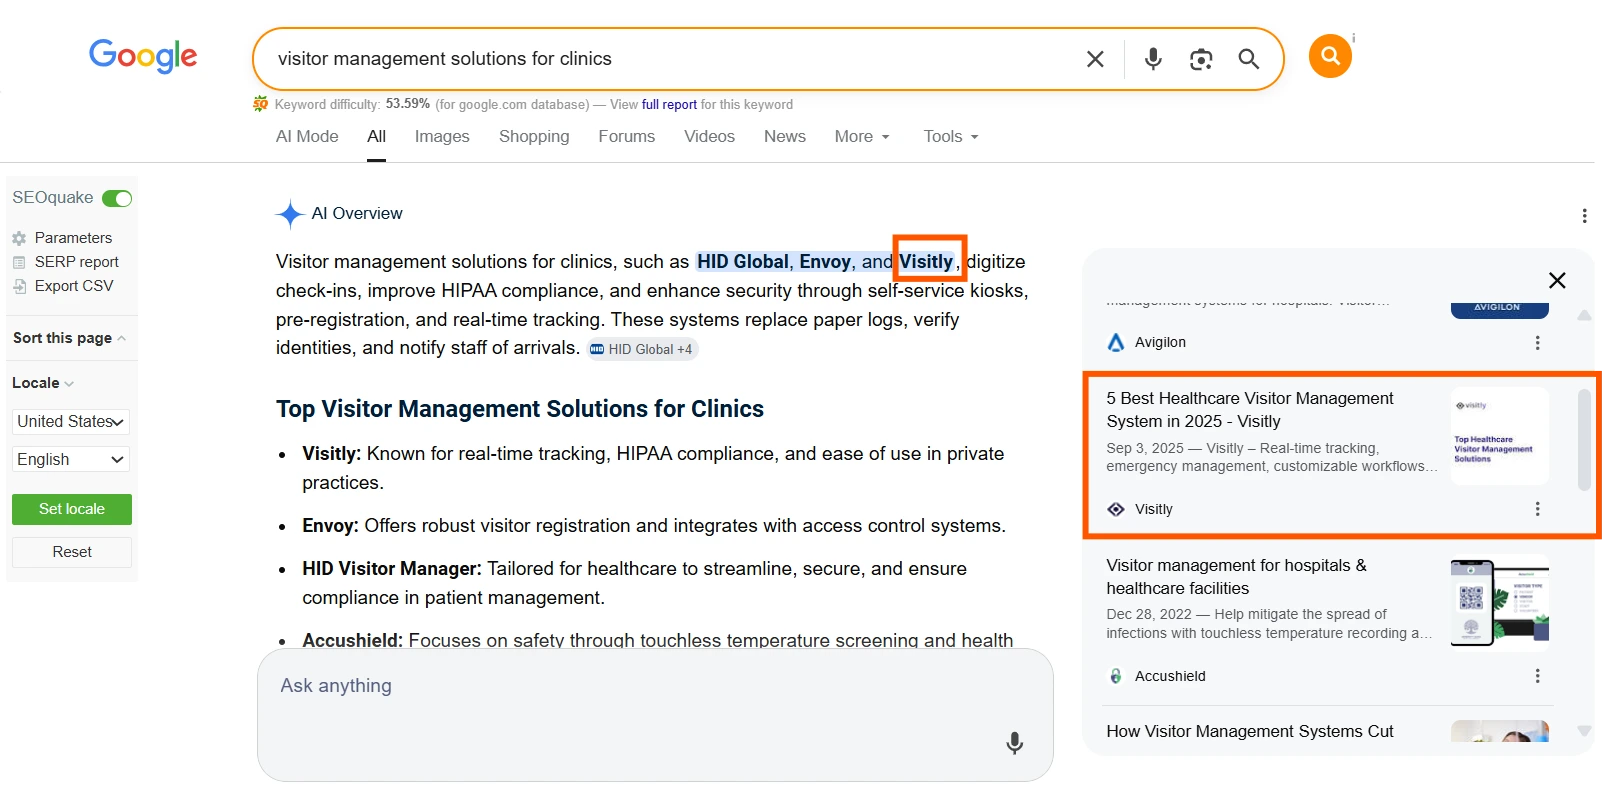Switch to the Videos tab
1603x805 pixels.
click(x=709, y=137)
